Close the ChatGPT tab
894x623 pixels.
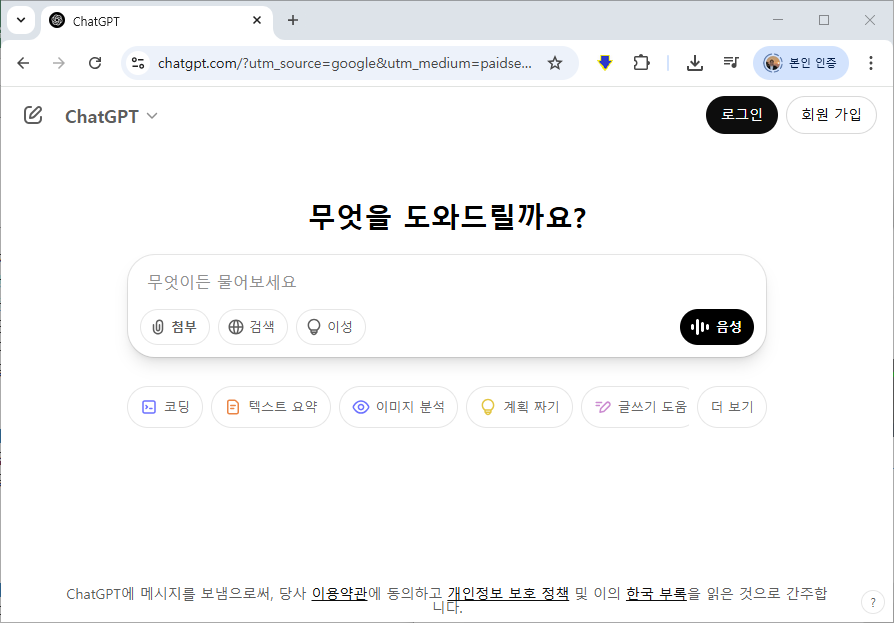[x=257, y=21]
